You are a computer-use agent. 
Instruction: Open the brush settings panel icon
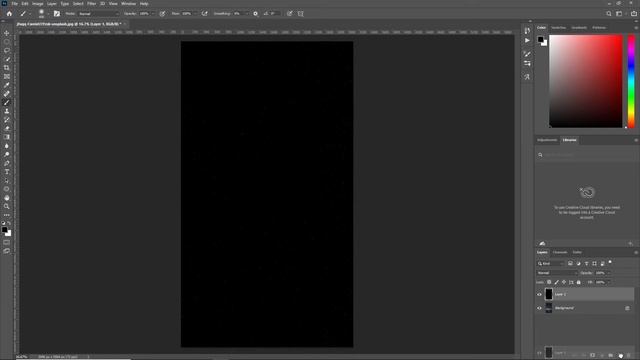57,13
